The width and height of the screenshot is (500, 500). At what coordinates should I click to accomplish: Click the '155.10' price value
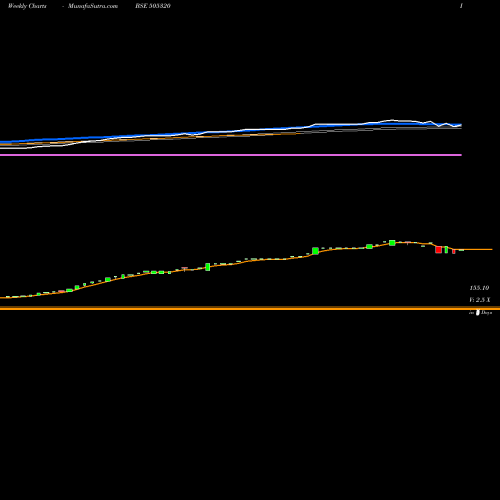[479, 288]
